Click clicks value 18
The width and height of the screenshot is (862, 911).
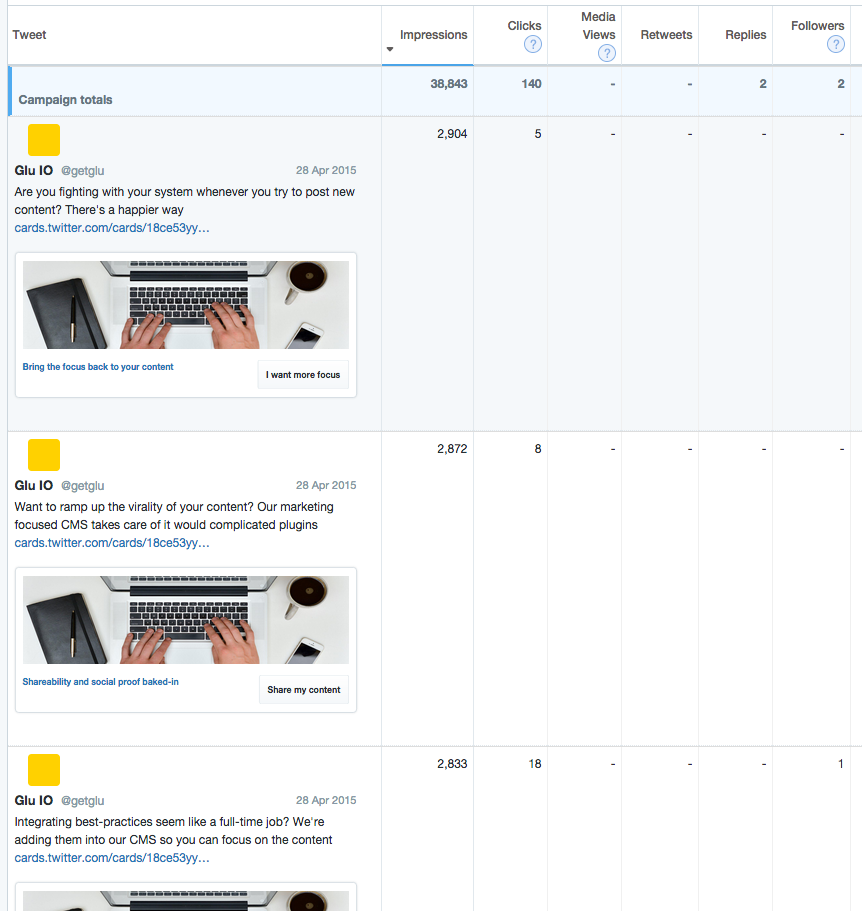[x=534, y=763]
